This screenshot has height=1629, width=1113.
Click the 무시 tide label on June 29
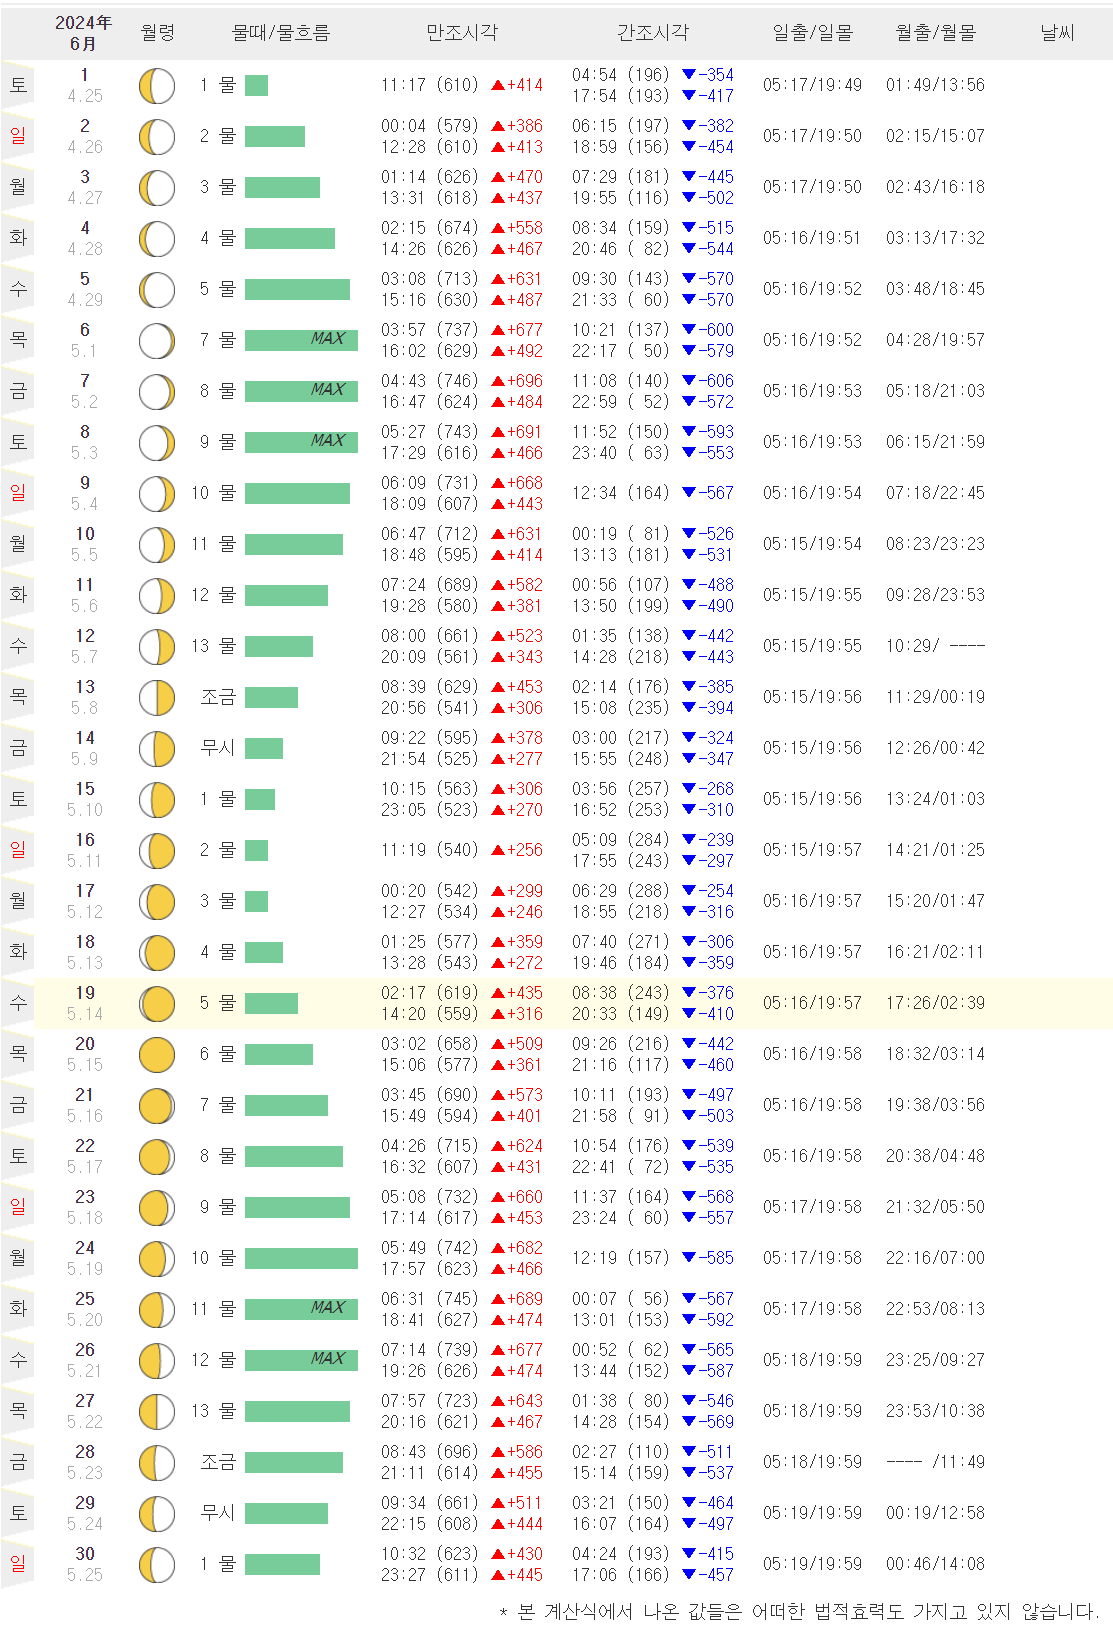pyautogui.click(x=218, y=1513)
